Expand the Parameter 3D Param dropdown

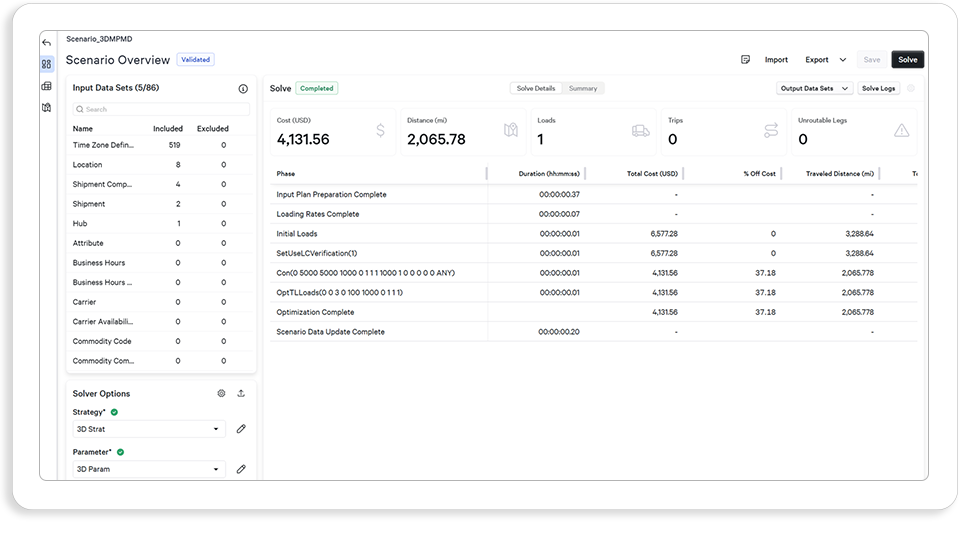149,469
